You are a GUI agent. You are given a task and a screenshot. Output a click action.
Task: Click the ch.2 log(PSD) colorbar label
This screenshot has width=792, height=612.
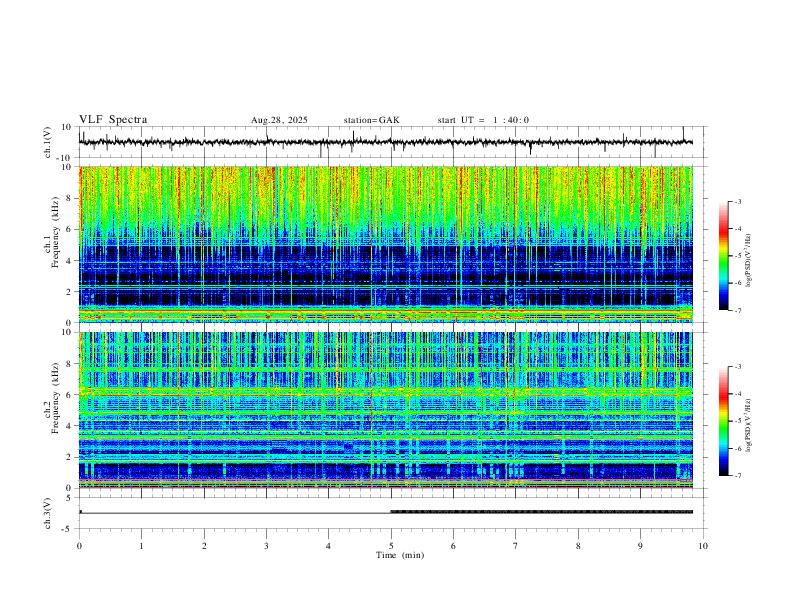point(749,426)
